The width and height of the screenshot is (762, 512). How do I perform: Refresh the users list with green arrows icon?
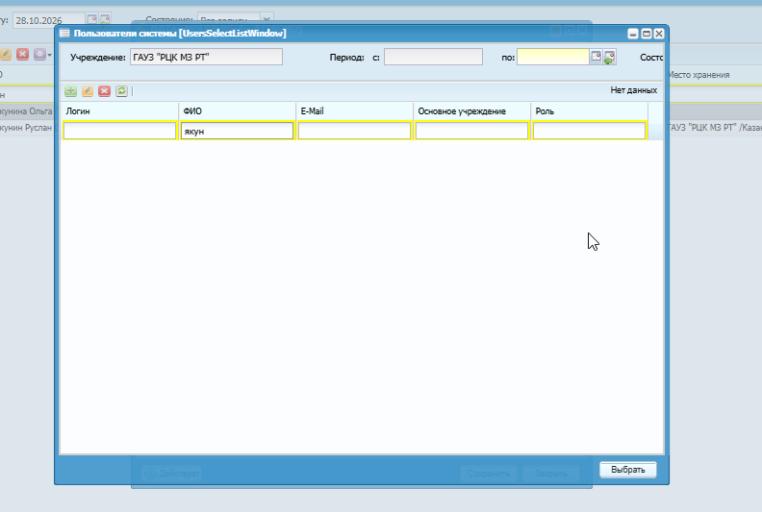121,91
